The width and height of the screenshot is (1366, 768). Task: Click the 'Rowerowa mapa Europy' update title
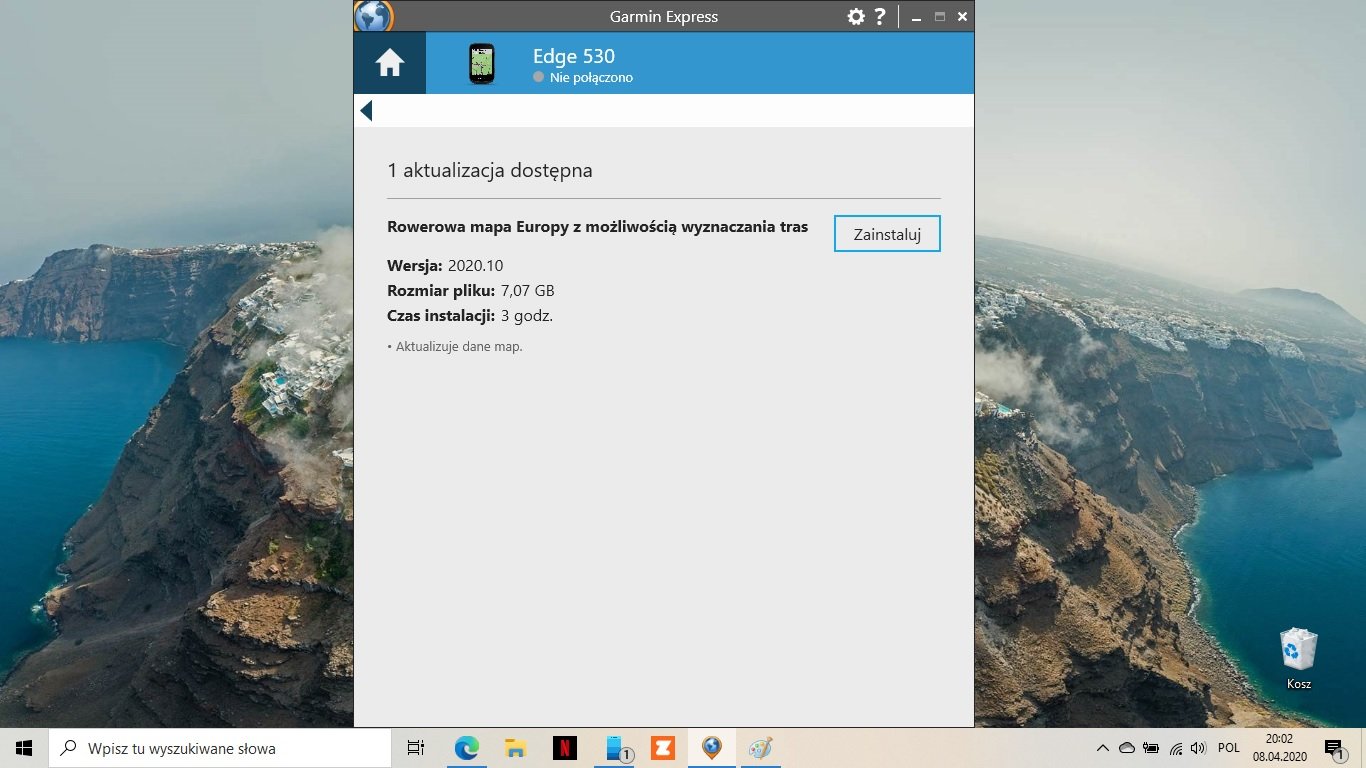pyautogui.click(x=597, y=227)
